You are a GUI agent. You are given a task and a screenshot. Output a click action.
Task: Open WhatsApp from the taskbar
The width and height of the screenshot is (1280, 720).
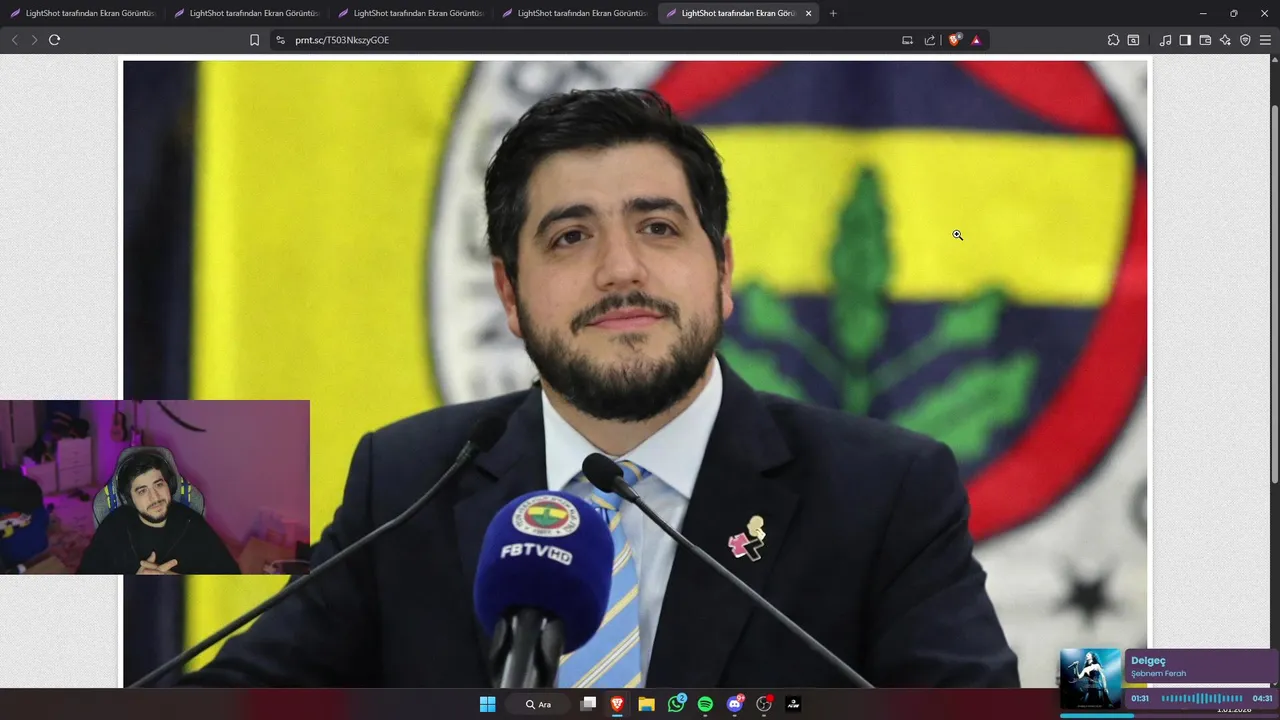click(x=676, y=704)
